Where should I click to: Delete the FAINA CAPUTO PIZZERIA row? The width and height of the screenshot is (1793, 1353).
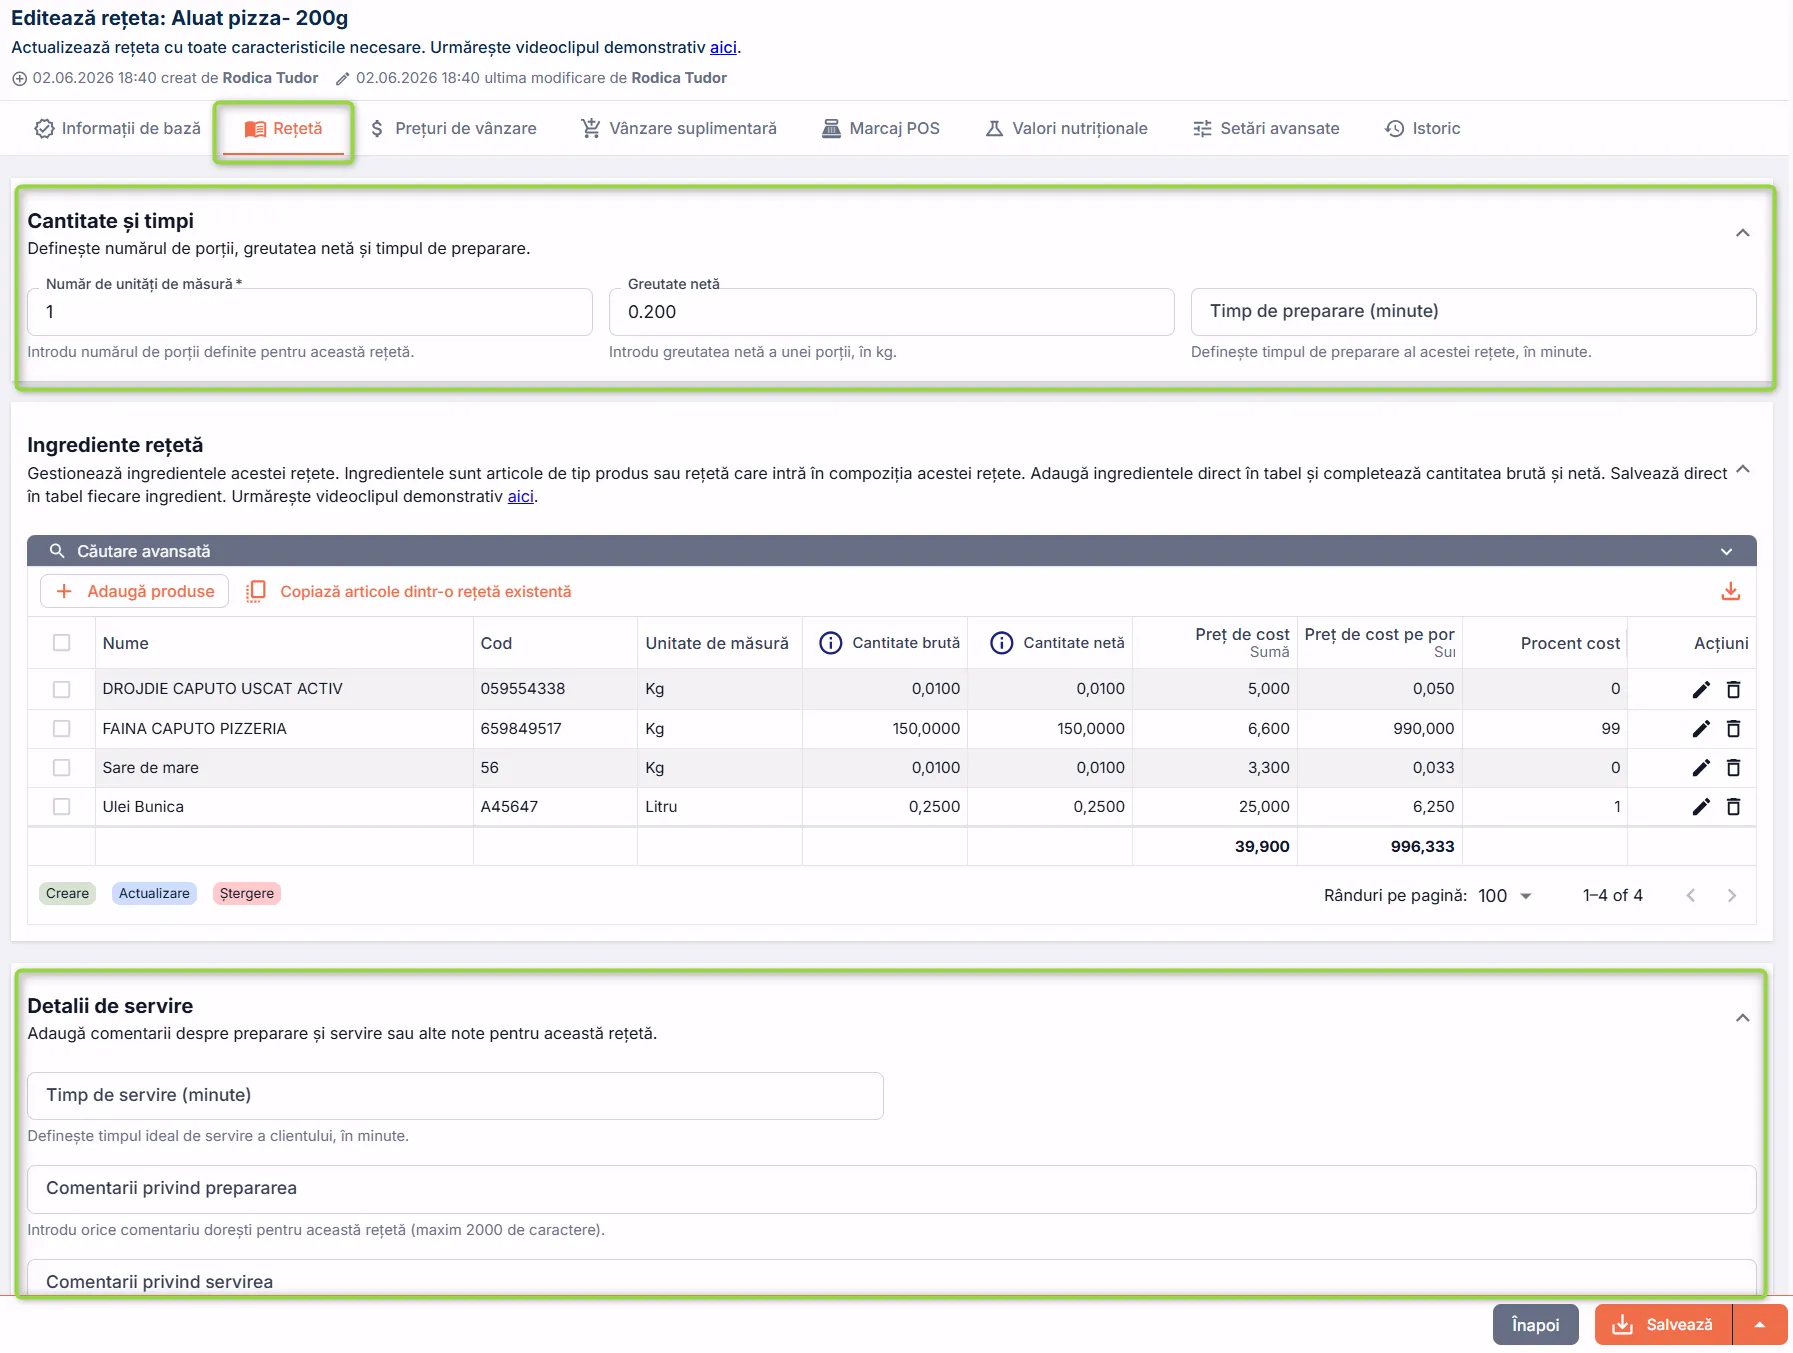(x=1734, y=729)
